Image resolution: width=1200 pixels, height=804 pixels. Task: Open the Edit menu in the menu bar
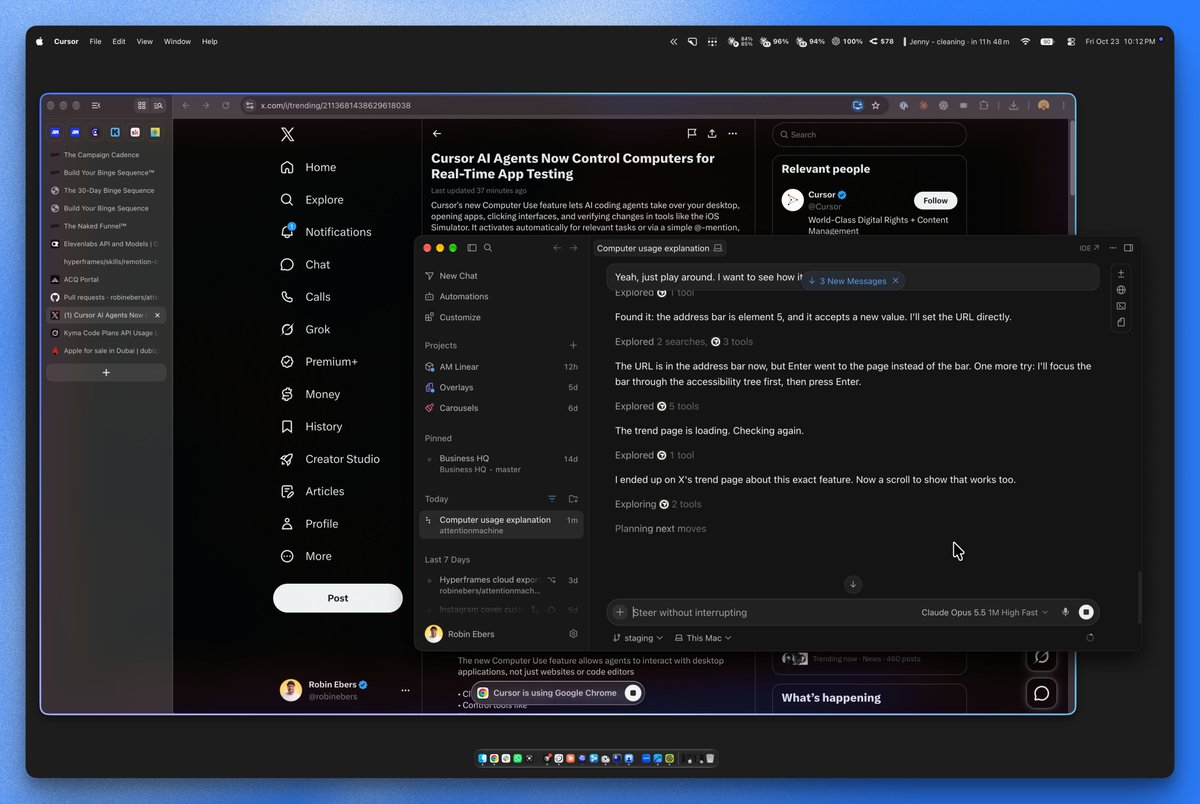[x=119, y=42]
